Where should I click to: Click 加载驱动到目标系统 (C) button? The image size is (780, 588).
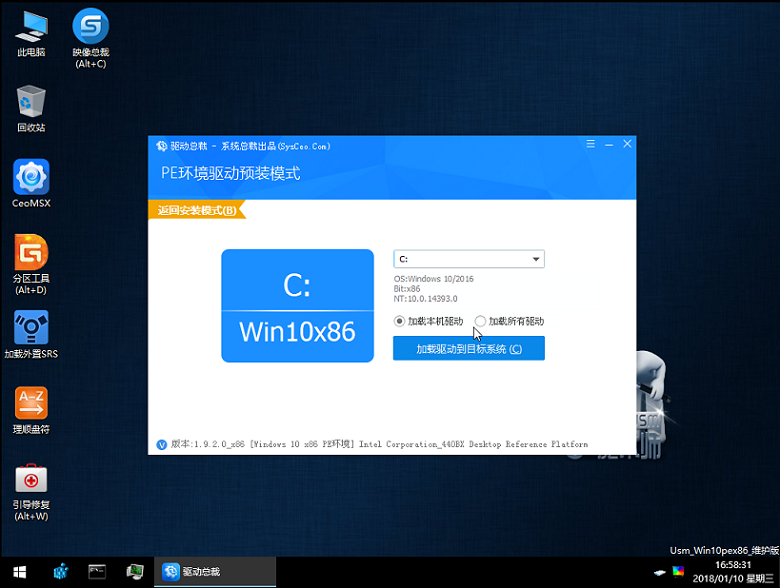[469, 349]
